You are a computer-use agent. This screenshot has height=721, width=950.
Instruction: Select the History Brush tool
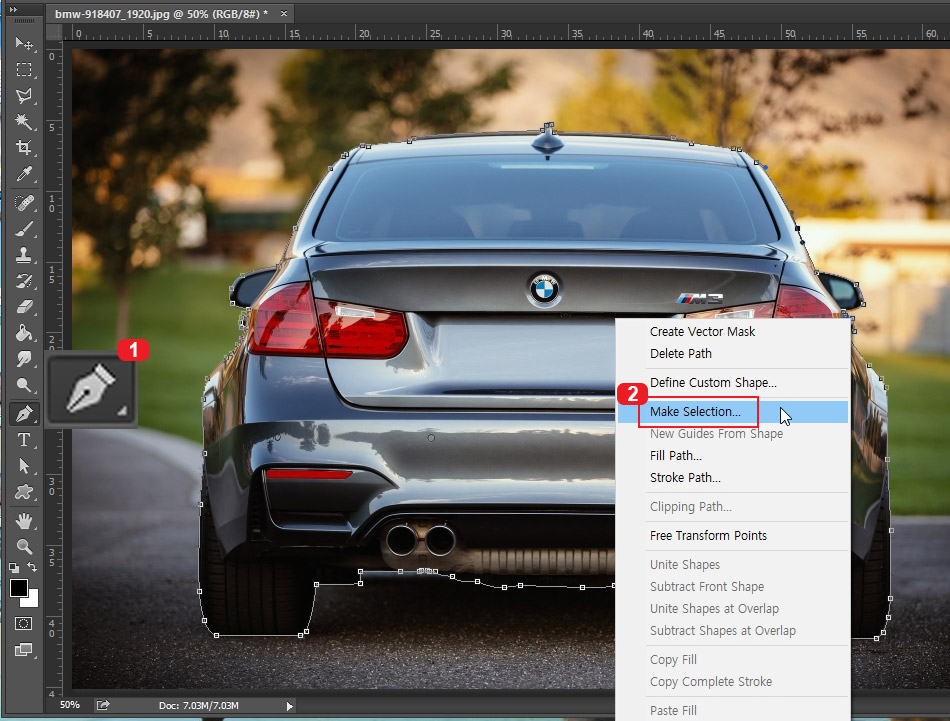(x=24, y=281)
